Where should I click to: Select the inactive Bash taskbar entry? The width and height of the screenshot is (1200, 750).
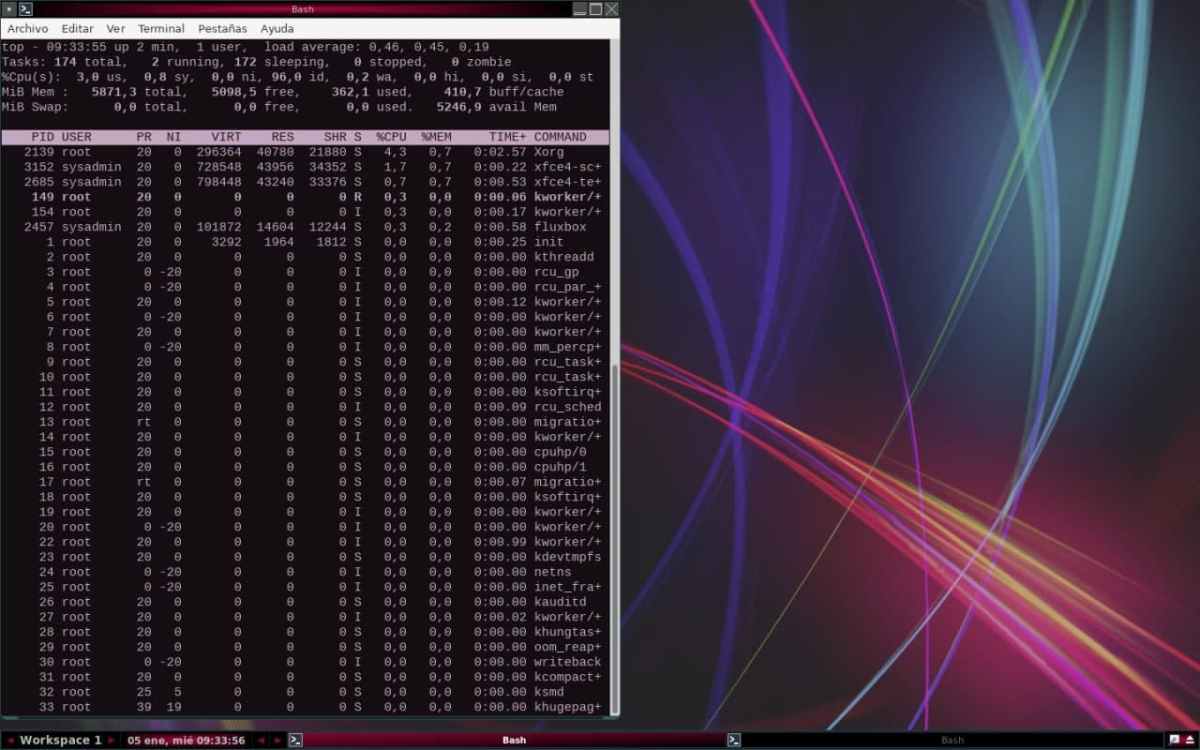tap(950, 740)
